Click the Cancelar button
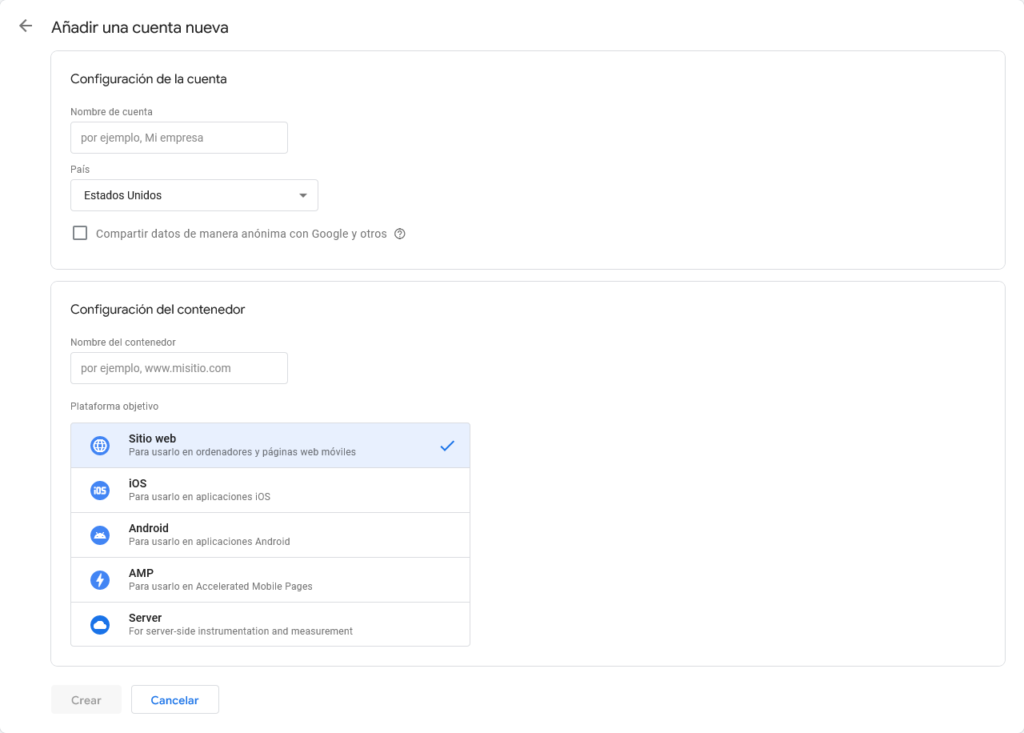Screen dimensions: 1024x733 (x=175, y=699)
